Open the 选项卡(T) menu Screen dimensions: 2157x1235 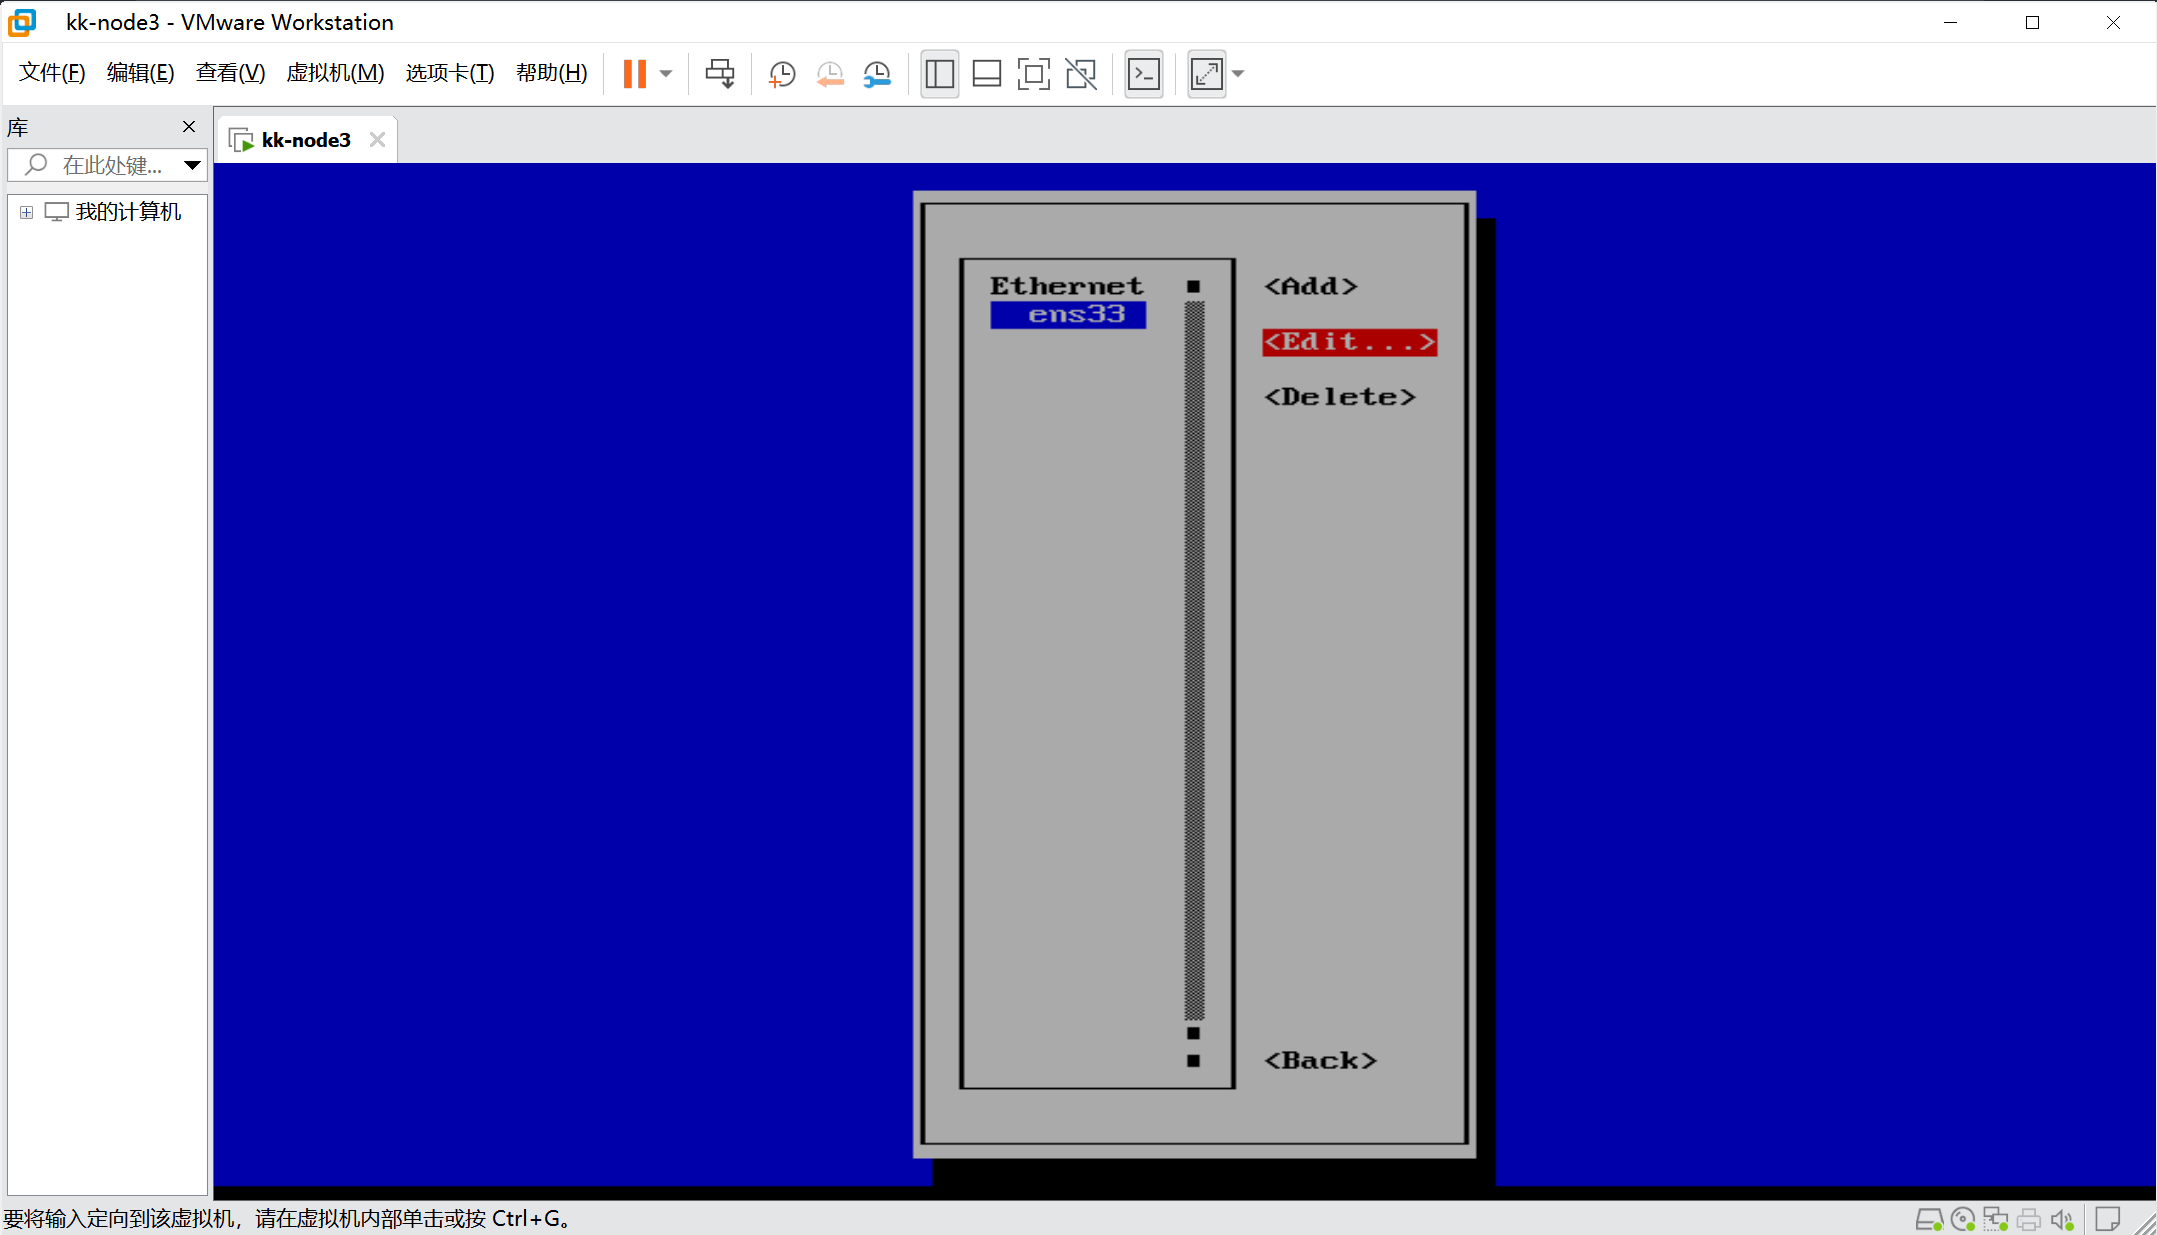(x=449, y=73)
